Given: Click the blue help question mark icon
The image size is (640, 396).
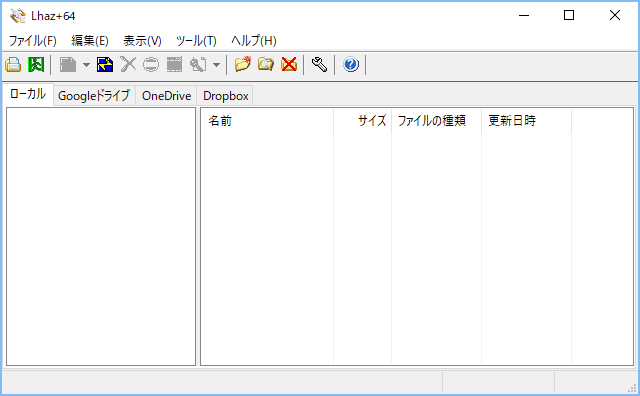Looking at the screenshot, I should coord(351,65).
